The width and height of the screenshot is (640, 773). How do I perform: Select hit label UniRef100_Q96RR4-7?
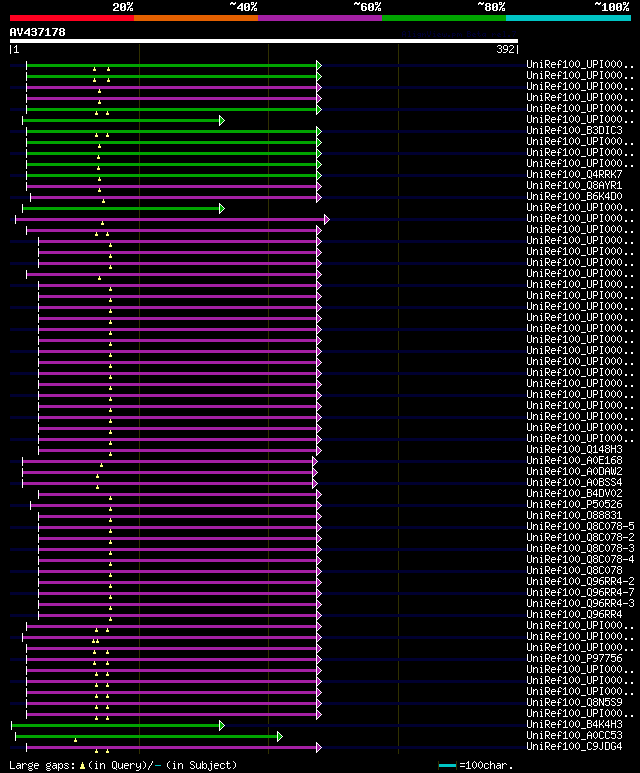[x=580, y=592]
